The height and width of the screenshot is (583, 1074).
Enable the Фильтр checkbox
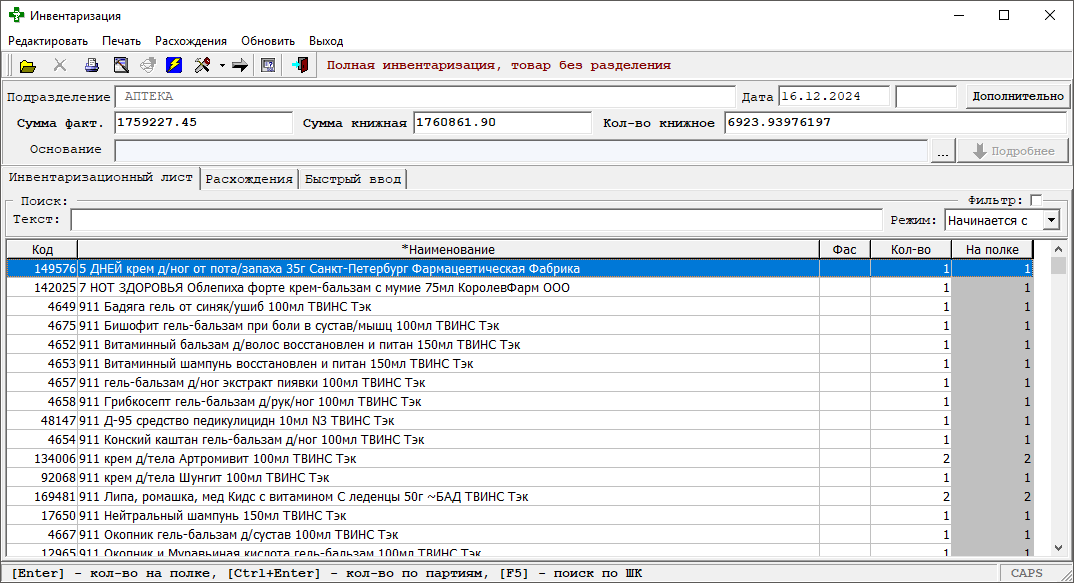pyautogui.click(x=1036, y=200)
